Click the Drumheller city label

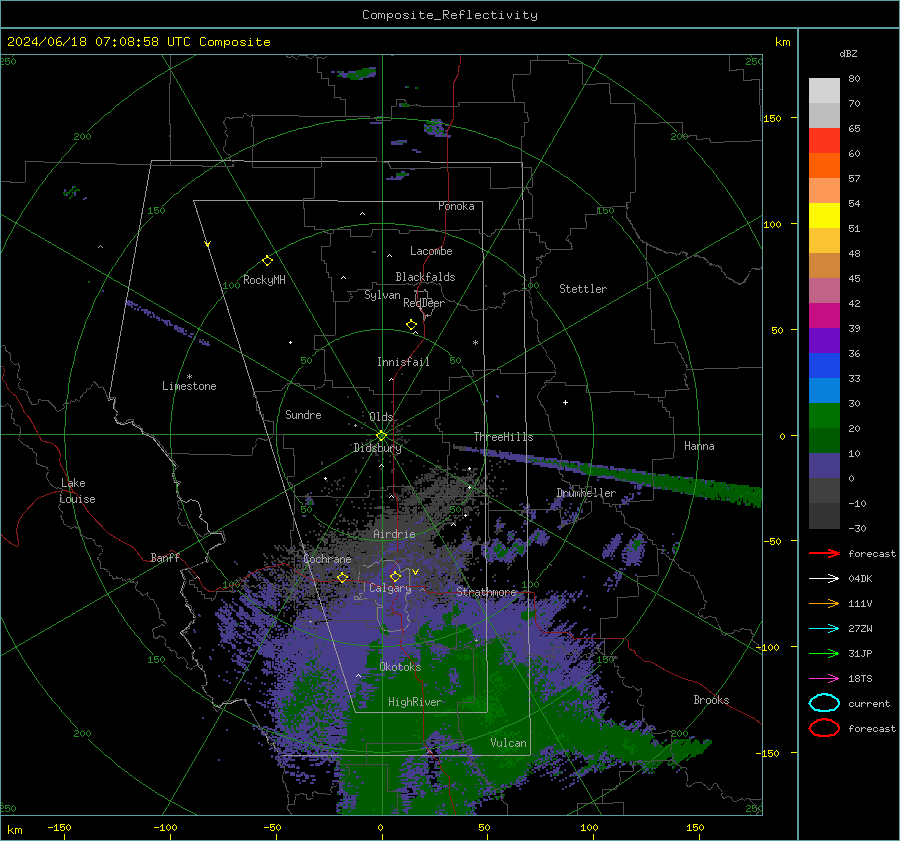point(586,493)
